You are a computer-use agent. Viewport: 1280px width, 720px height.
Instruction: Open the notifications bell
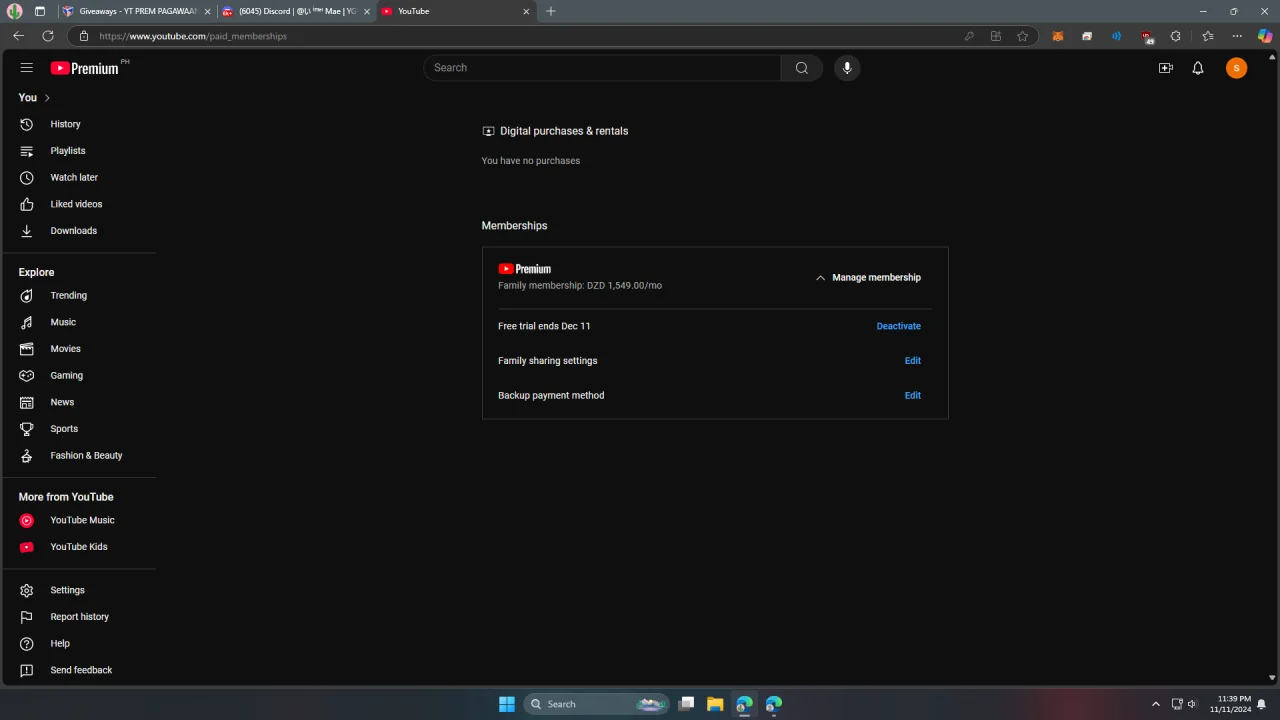pos(1198,68)
